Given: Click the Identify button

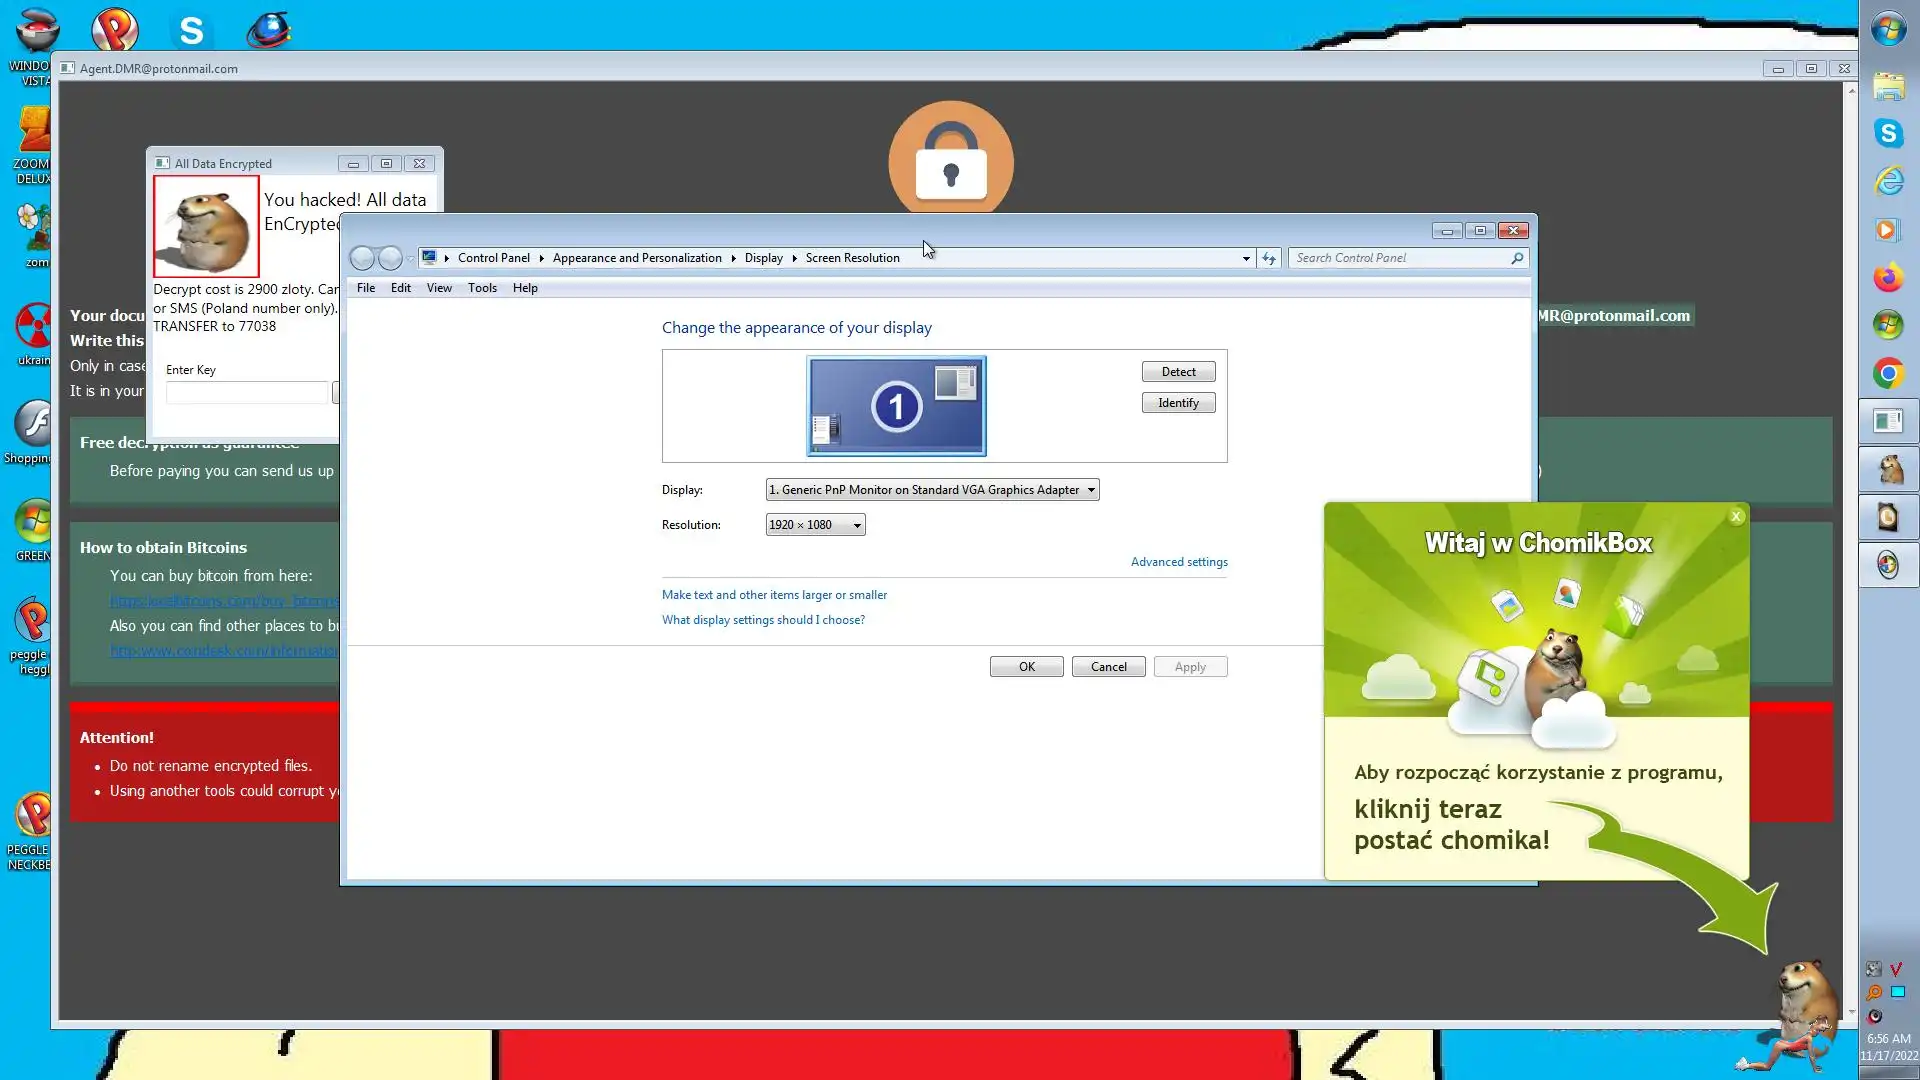Looking at the screenshot, I should [1178, 403].
